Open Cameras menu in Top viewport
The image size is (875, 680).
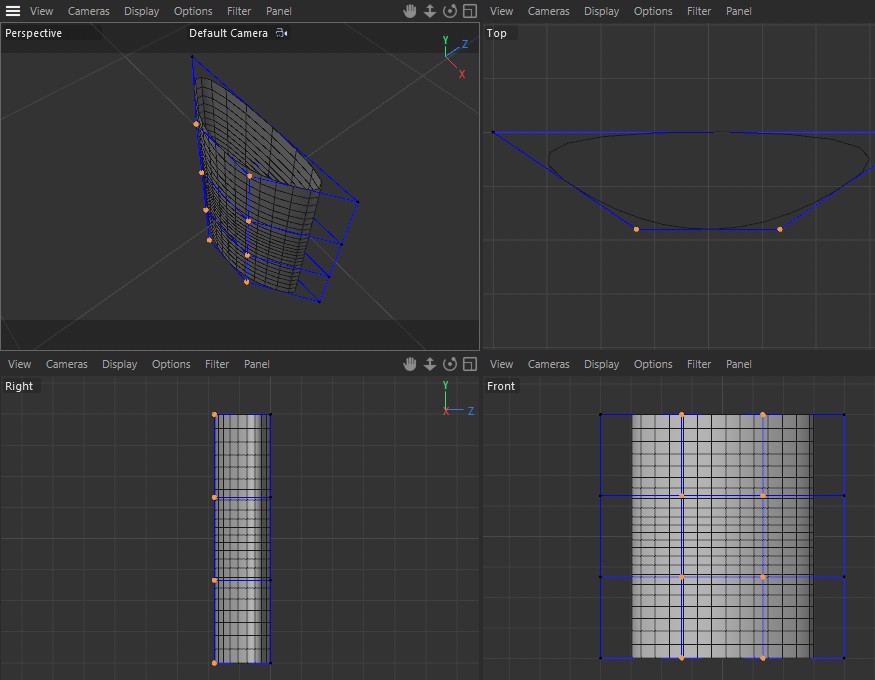(549, 11)
